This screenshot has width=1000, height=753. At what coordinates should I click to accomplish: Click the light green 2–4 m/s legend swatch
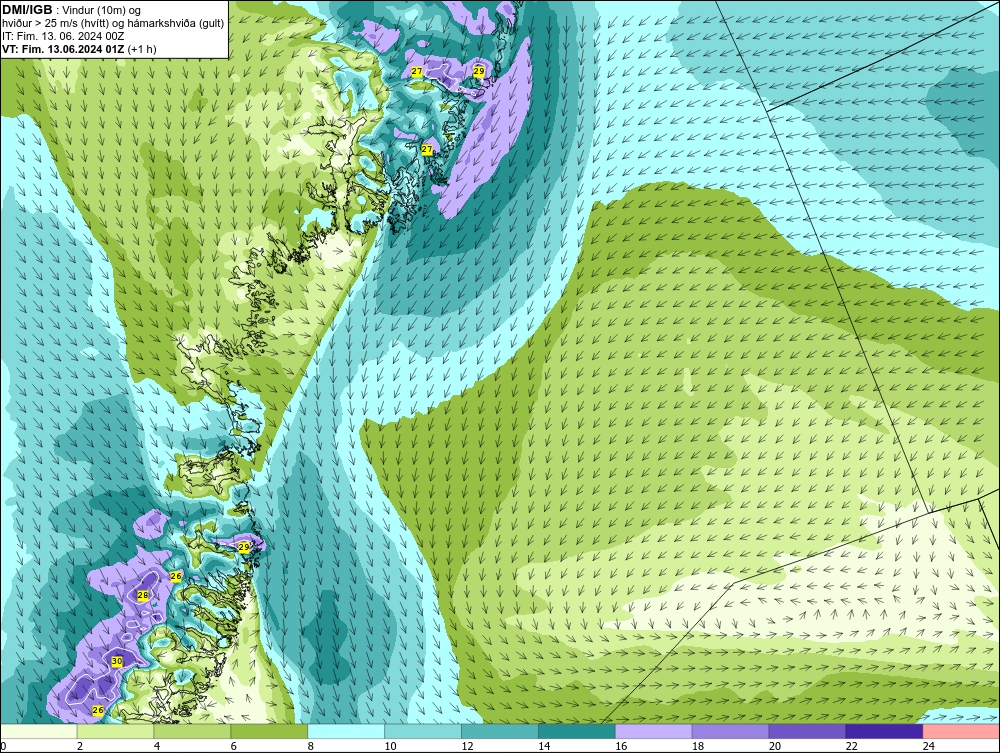click(115, 731)
